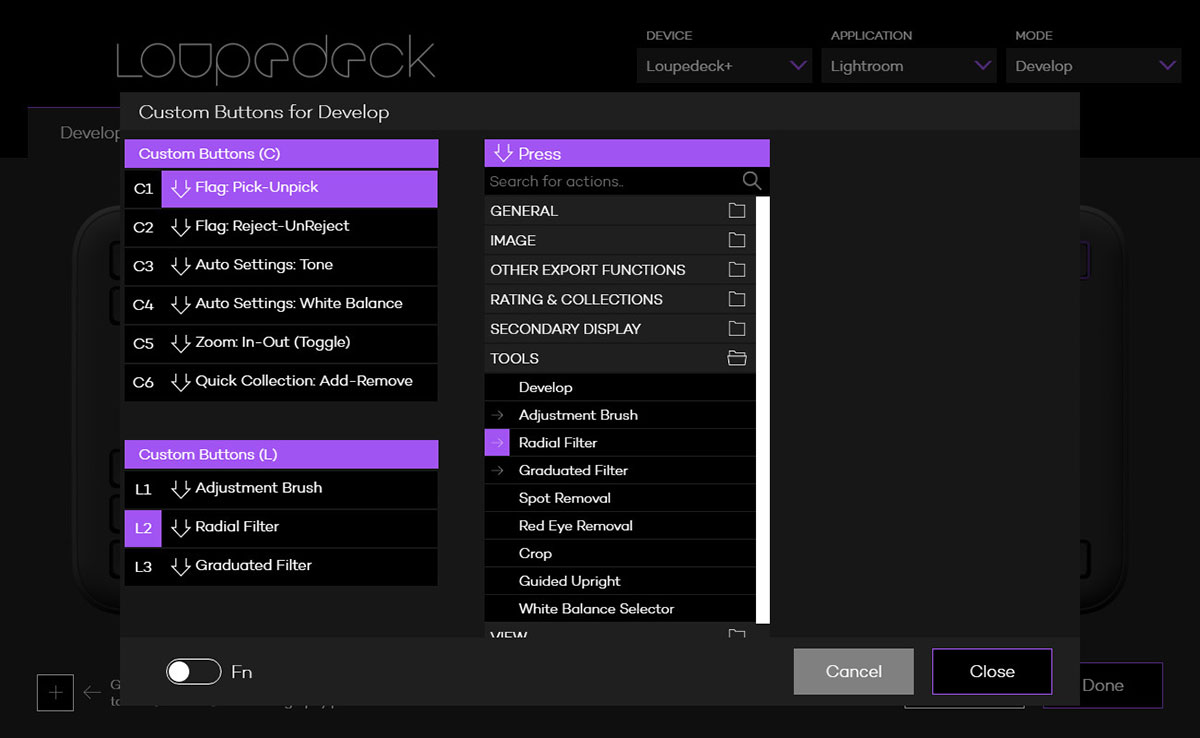Click the open TOOLS folder icon
This screenshot has width=1200, height=738.
point(737,358)
